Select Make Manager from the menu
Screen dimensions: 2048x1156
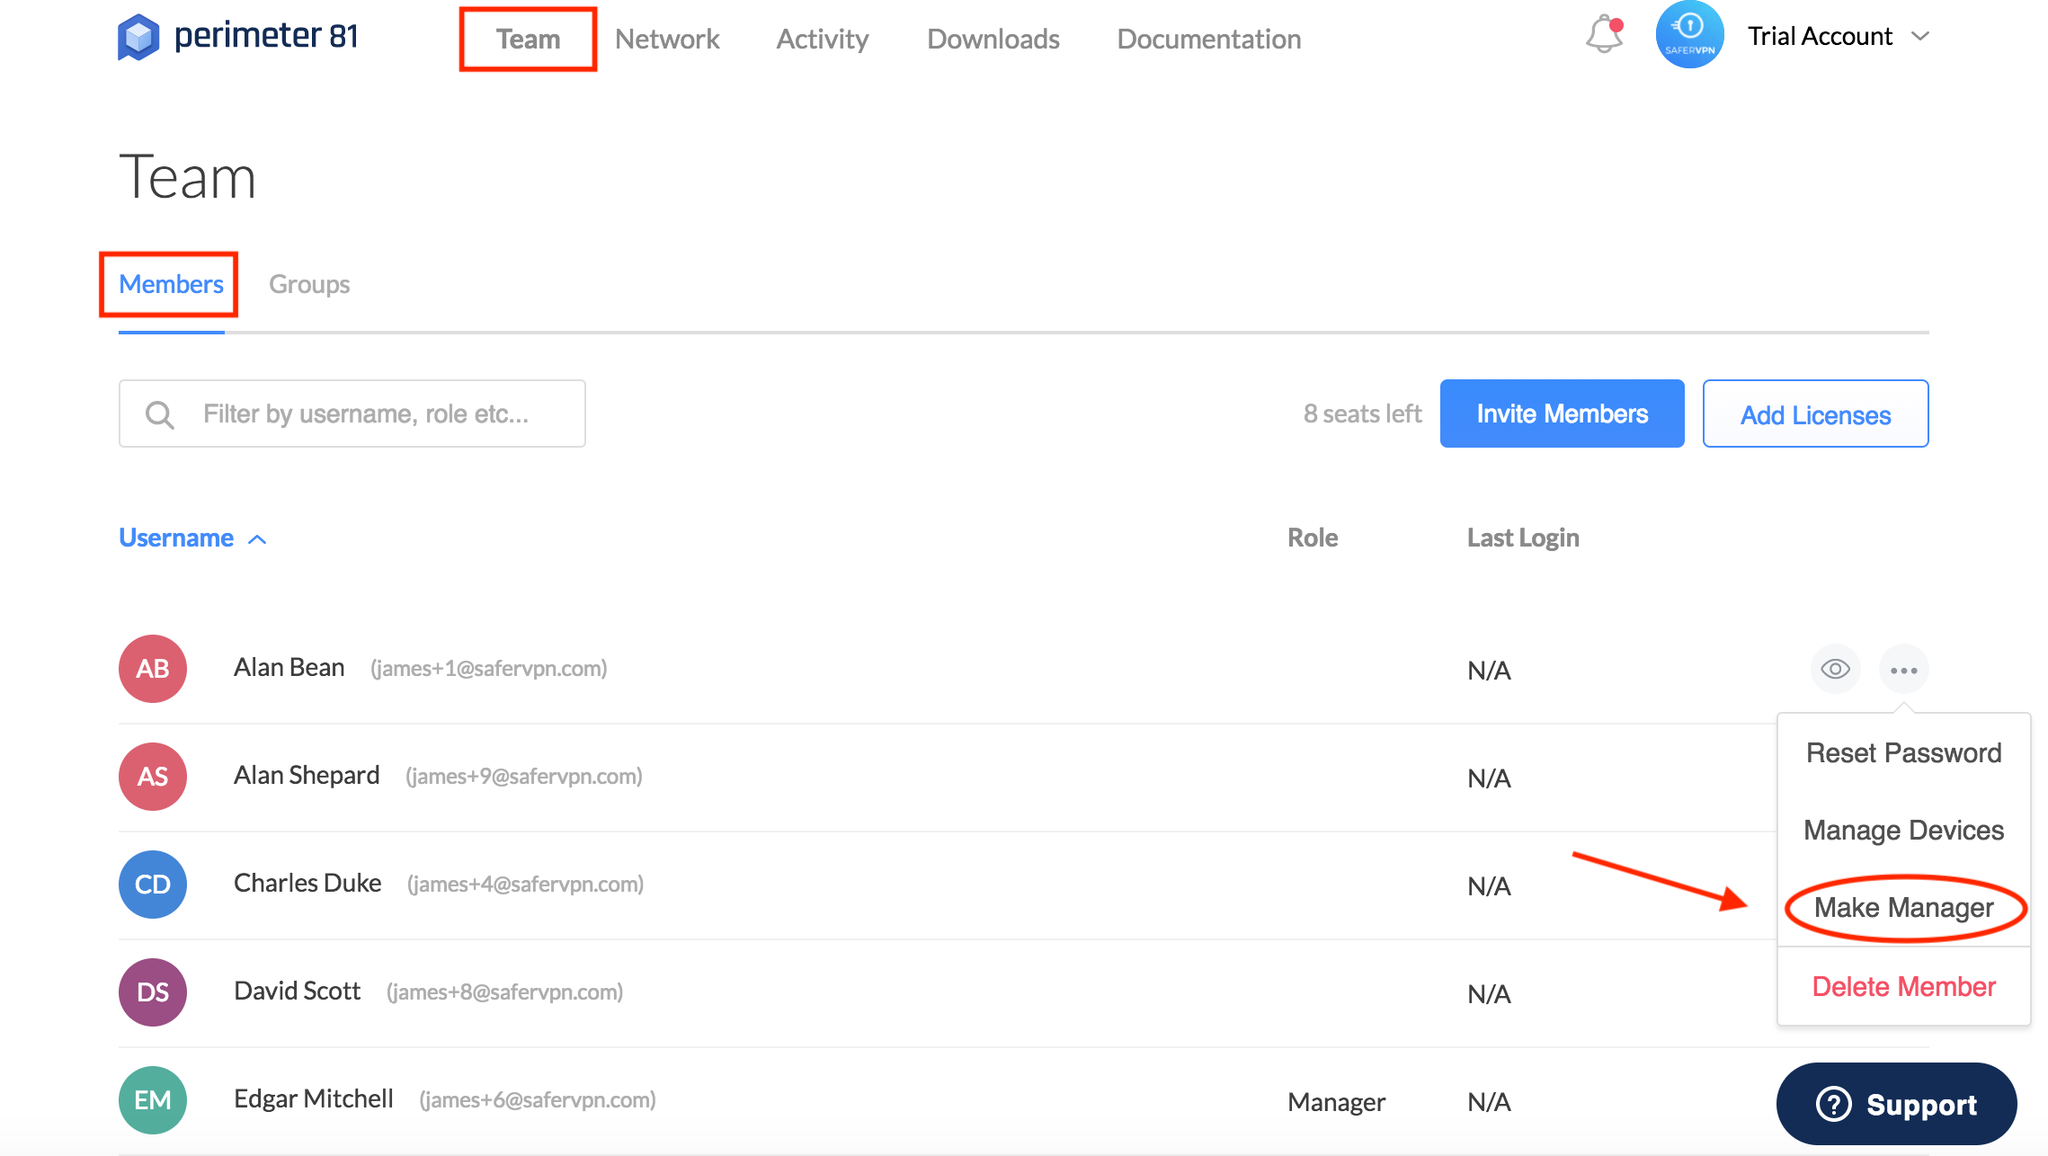coord(1903,907)
